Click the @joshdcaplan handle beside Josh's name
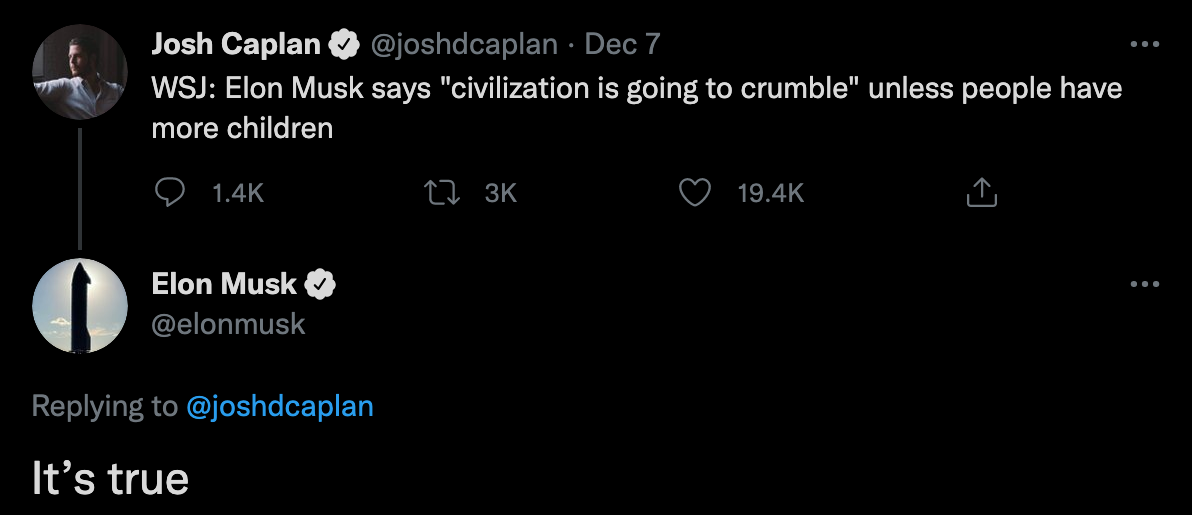Image resolution: width=1192 pixels, height=515 pixels. (x=465, y=45)
